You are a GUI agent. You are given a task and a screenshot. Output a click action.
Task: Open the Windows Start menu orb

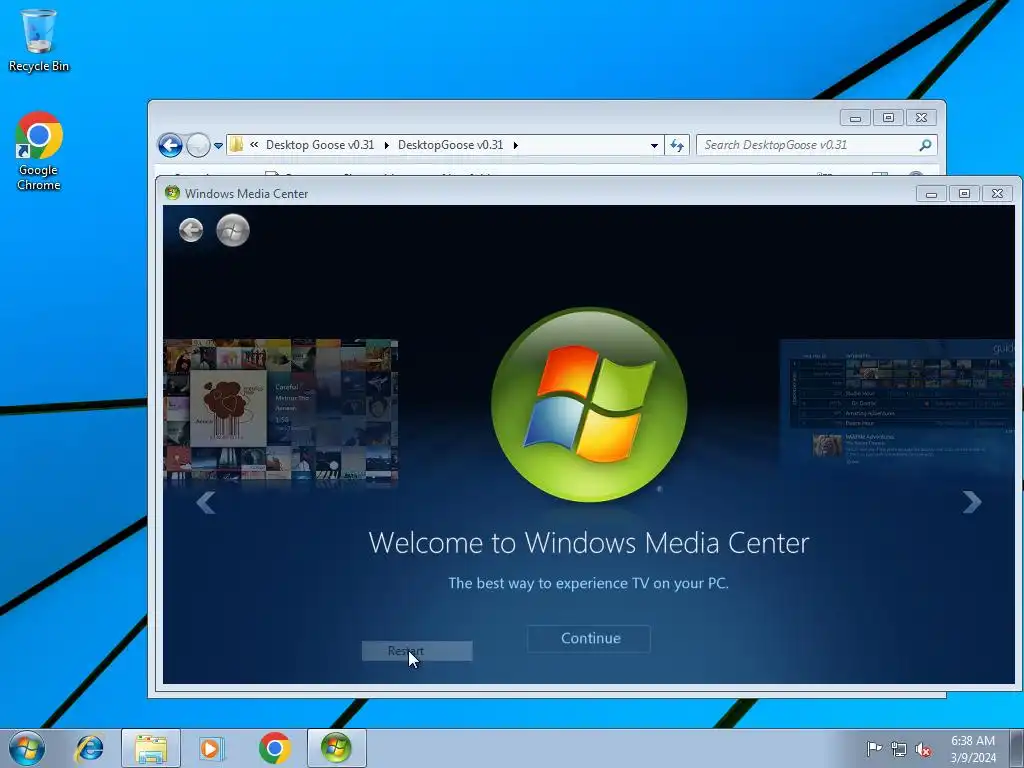click(27, 748)
